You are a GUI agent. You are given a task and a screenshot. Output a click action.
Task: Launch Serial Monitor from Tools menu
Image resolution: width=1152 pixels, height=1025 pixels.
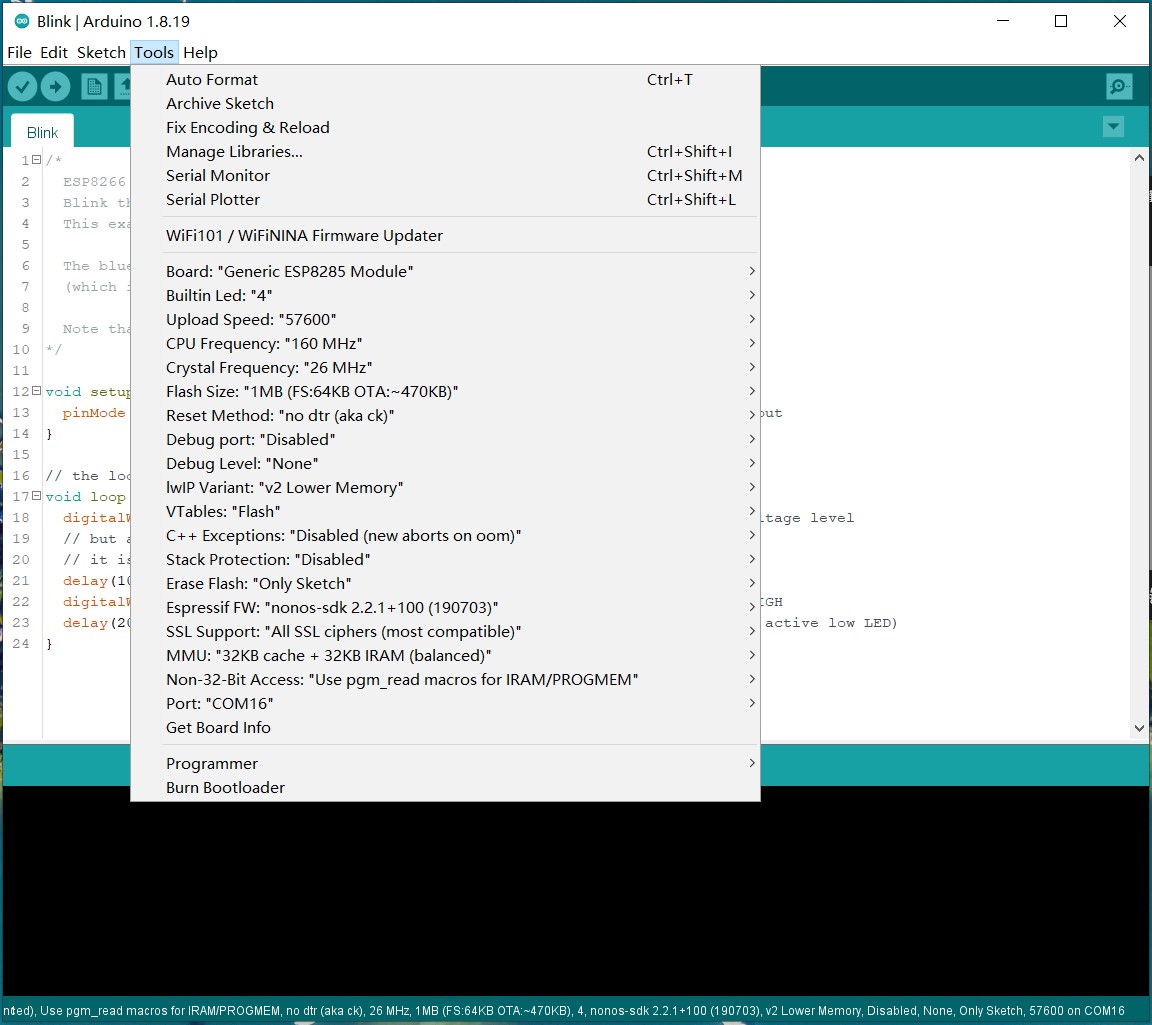[x=445, y=176]
